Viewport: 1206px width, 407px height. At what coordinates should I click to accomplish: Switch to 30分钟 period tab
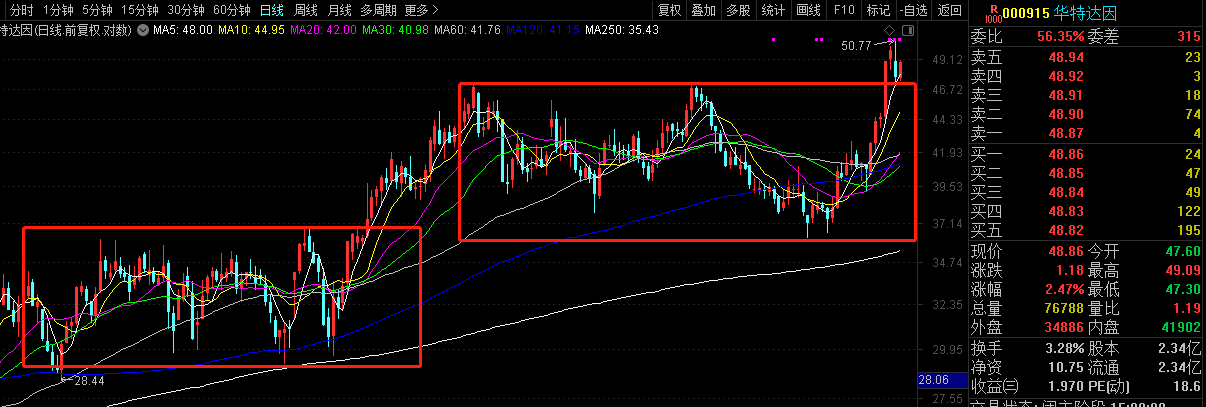pos(185,10)
